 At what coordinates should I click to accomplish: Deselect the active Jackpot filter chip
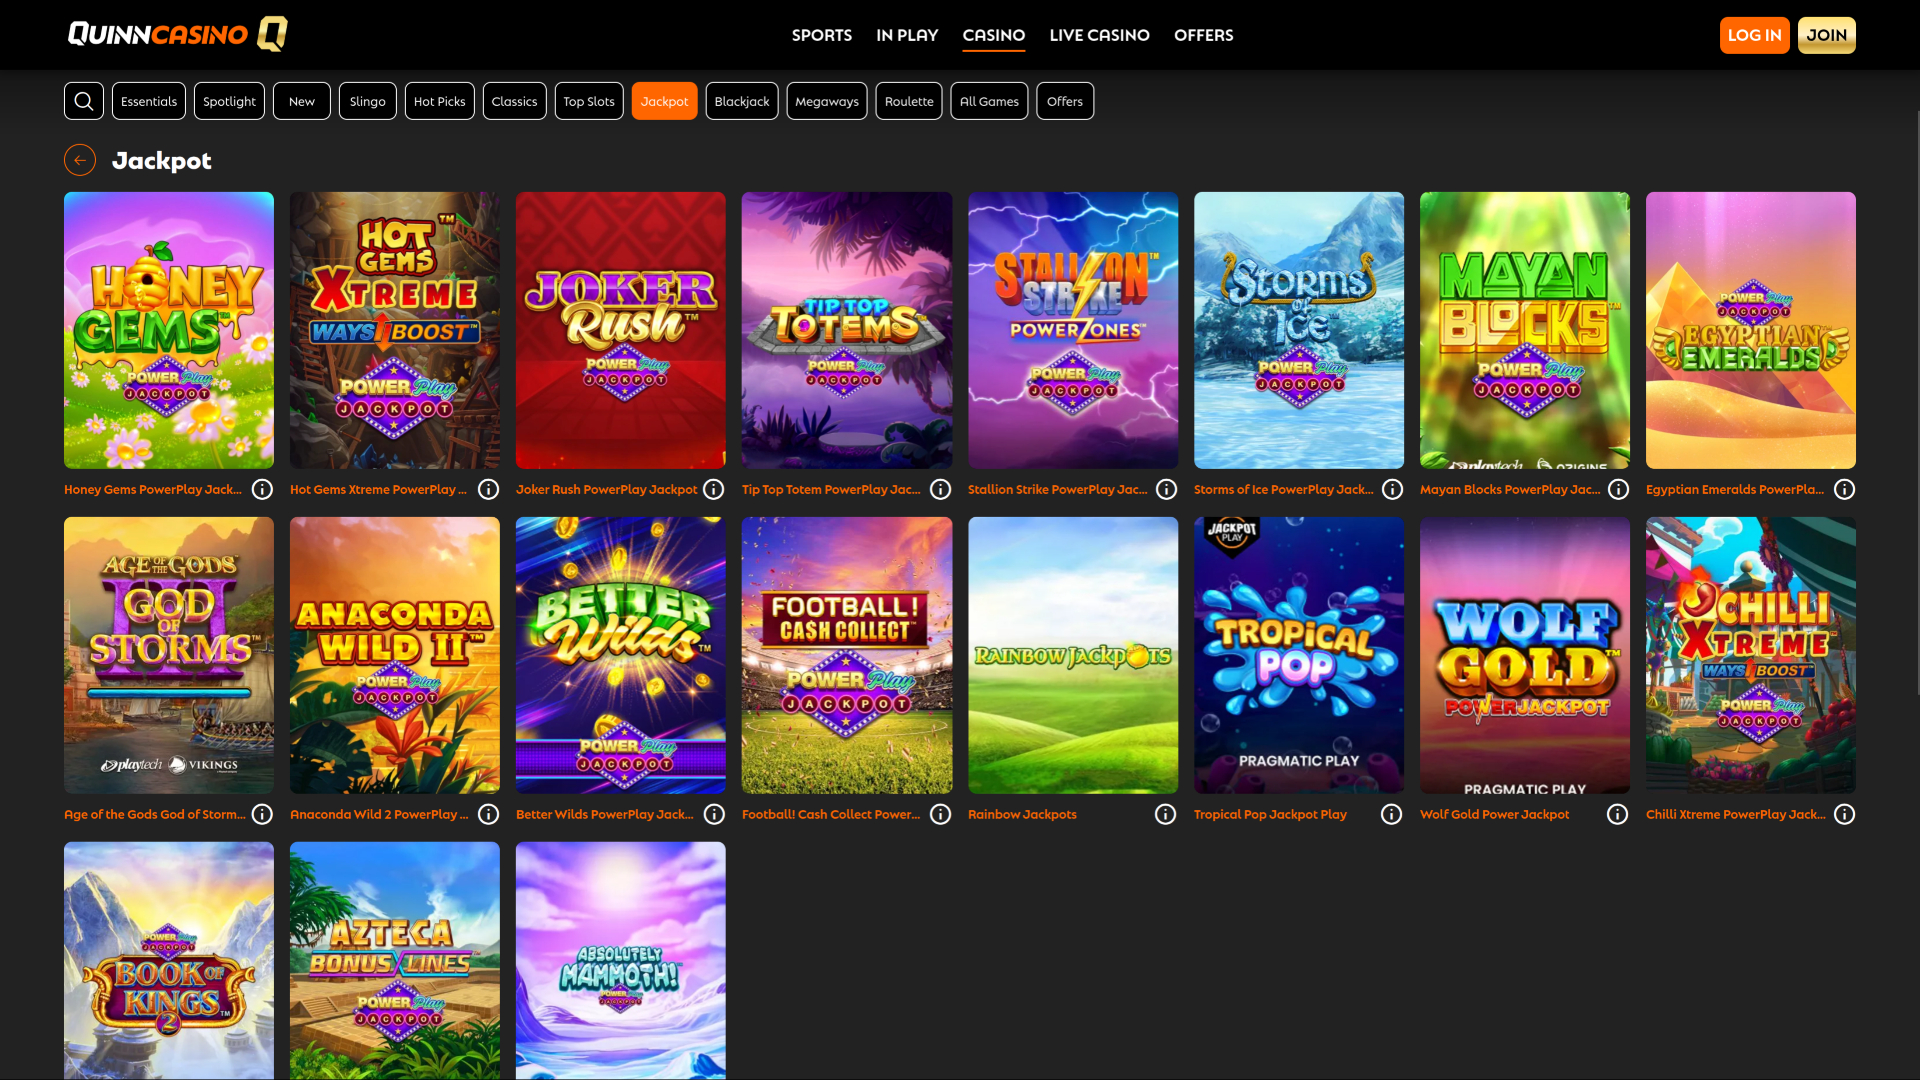pos(664,100)
